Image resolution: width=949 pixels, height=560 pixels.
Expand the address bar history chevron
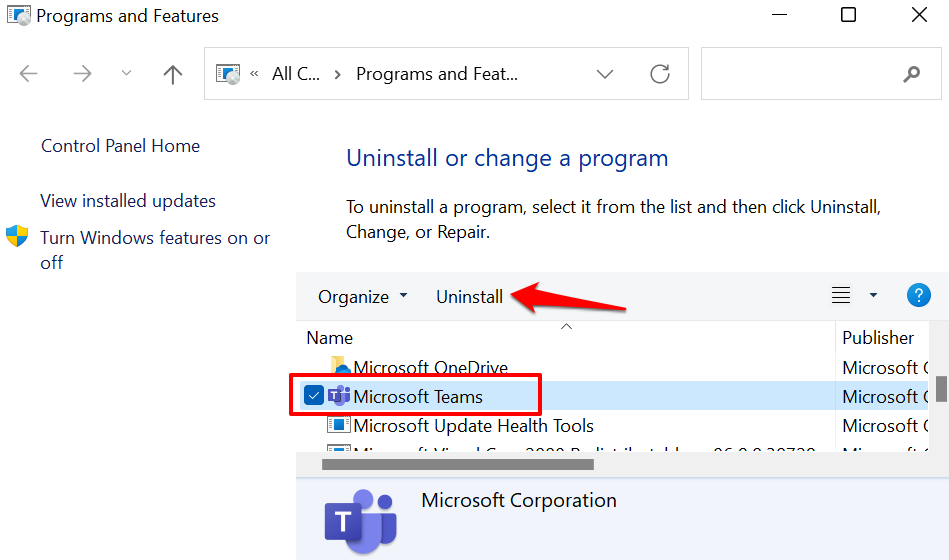[604, 74]
